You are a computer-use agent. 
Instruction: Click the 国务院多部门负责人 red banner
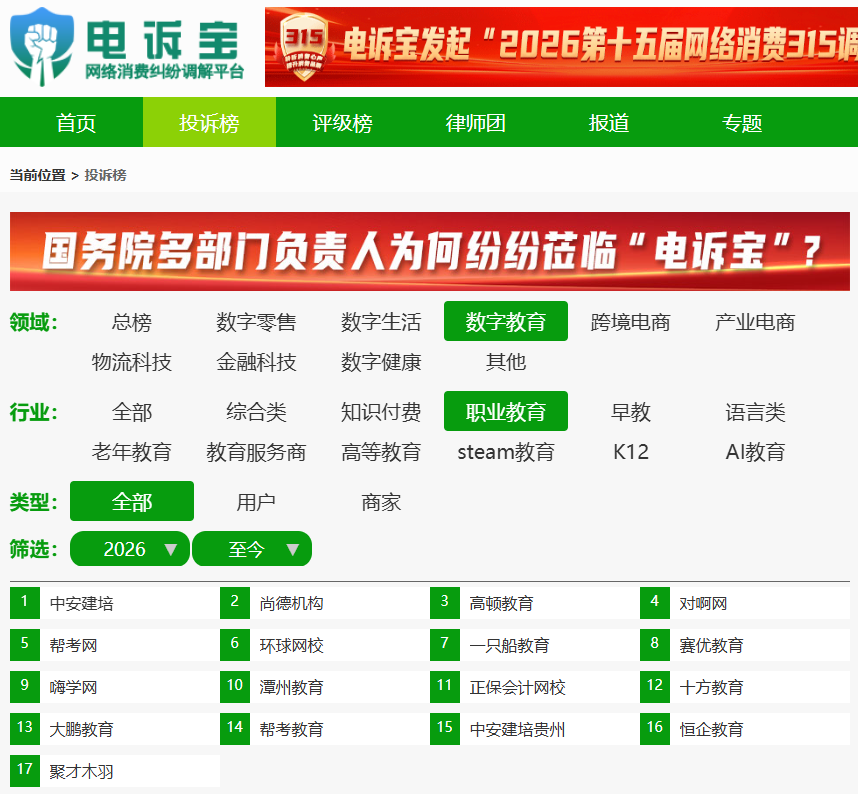point(430,251)
